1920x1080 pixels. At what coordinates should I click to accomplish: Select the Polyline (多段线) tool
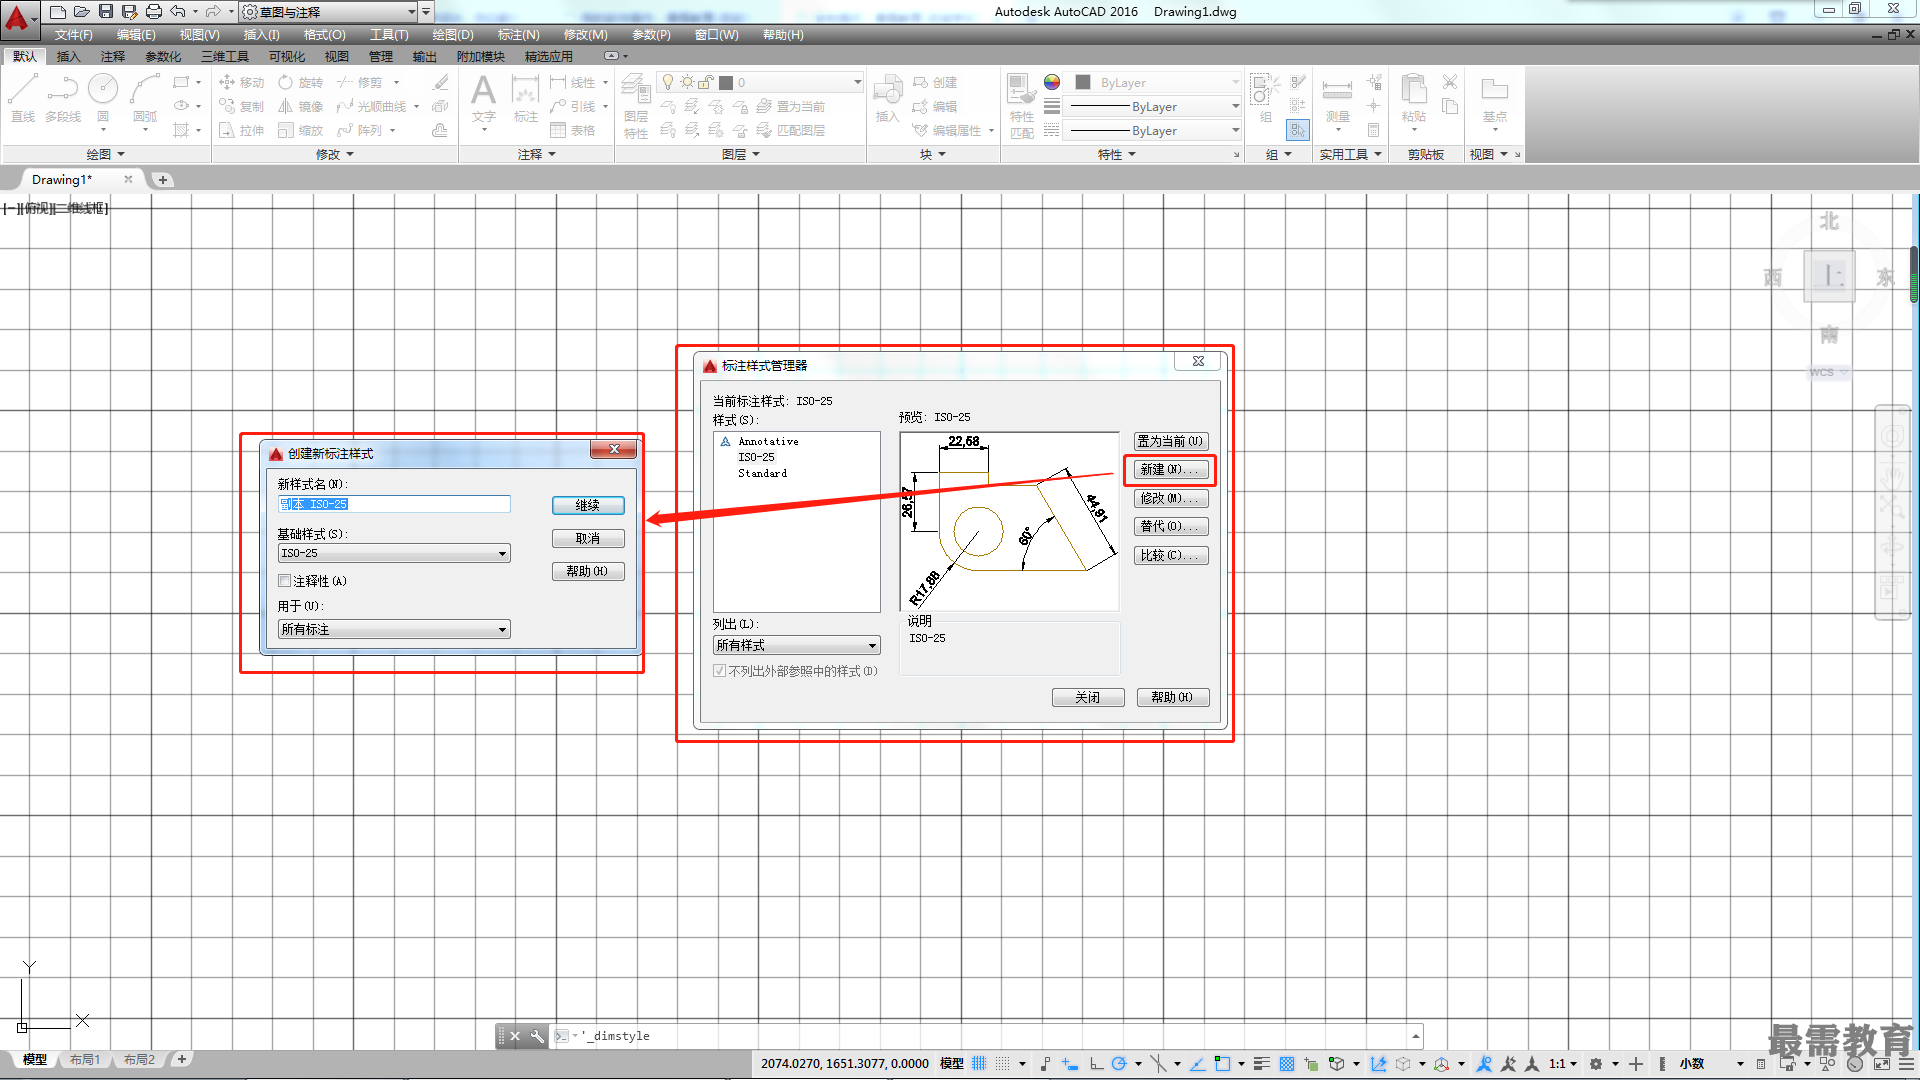tap(63, 98)
